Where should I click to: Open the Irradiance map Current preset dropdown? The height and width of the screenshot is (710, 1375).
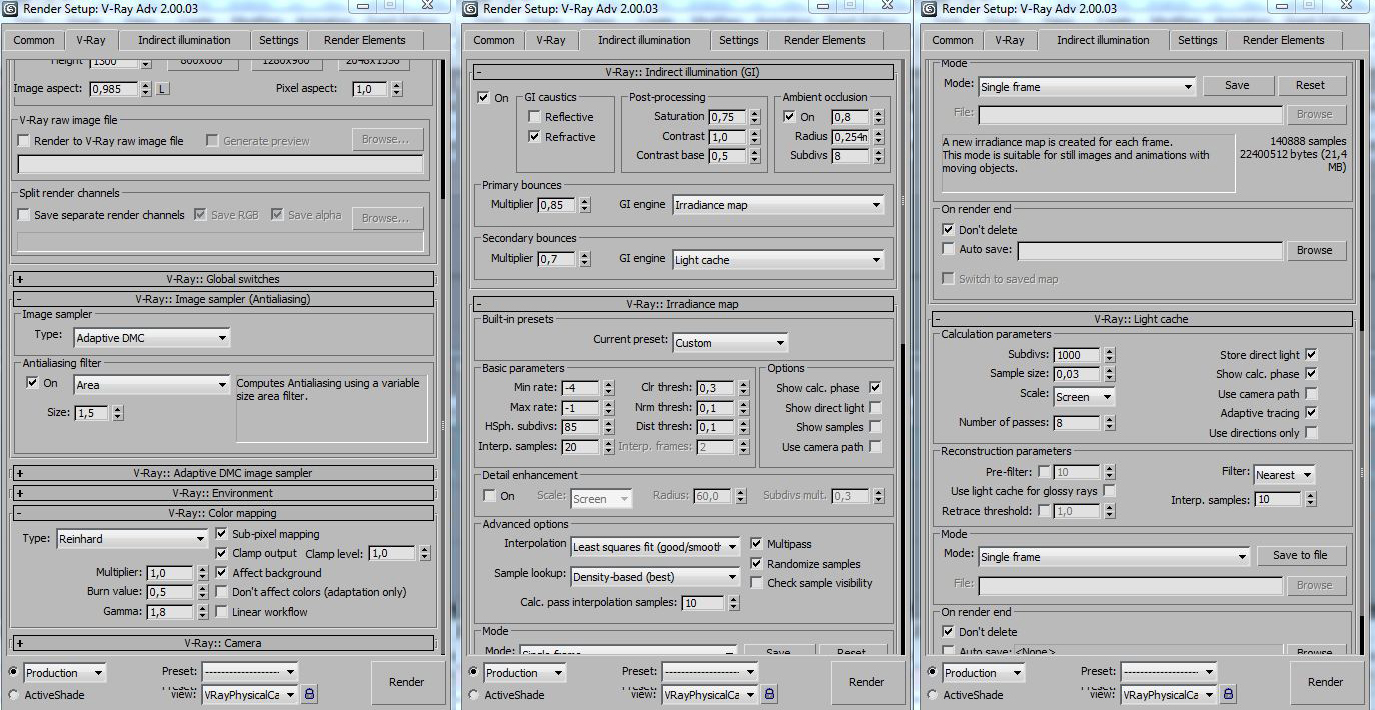tap(730, 343)
